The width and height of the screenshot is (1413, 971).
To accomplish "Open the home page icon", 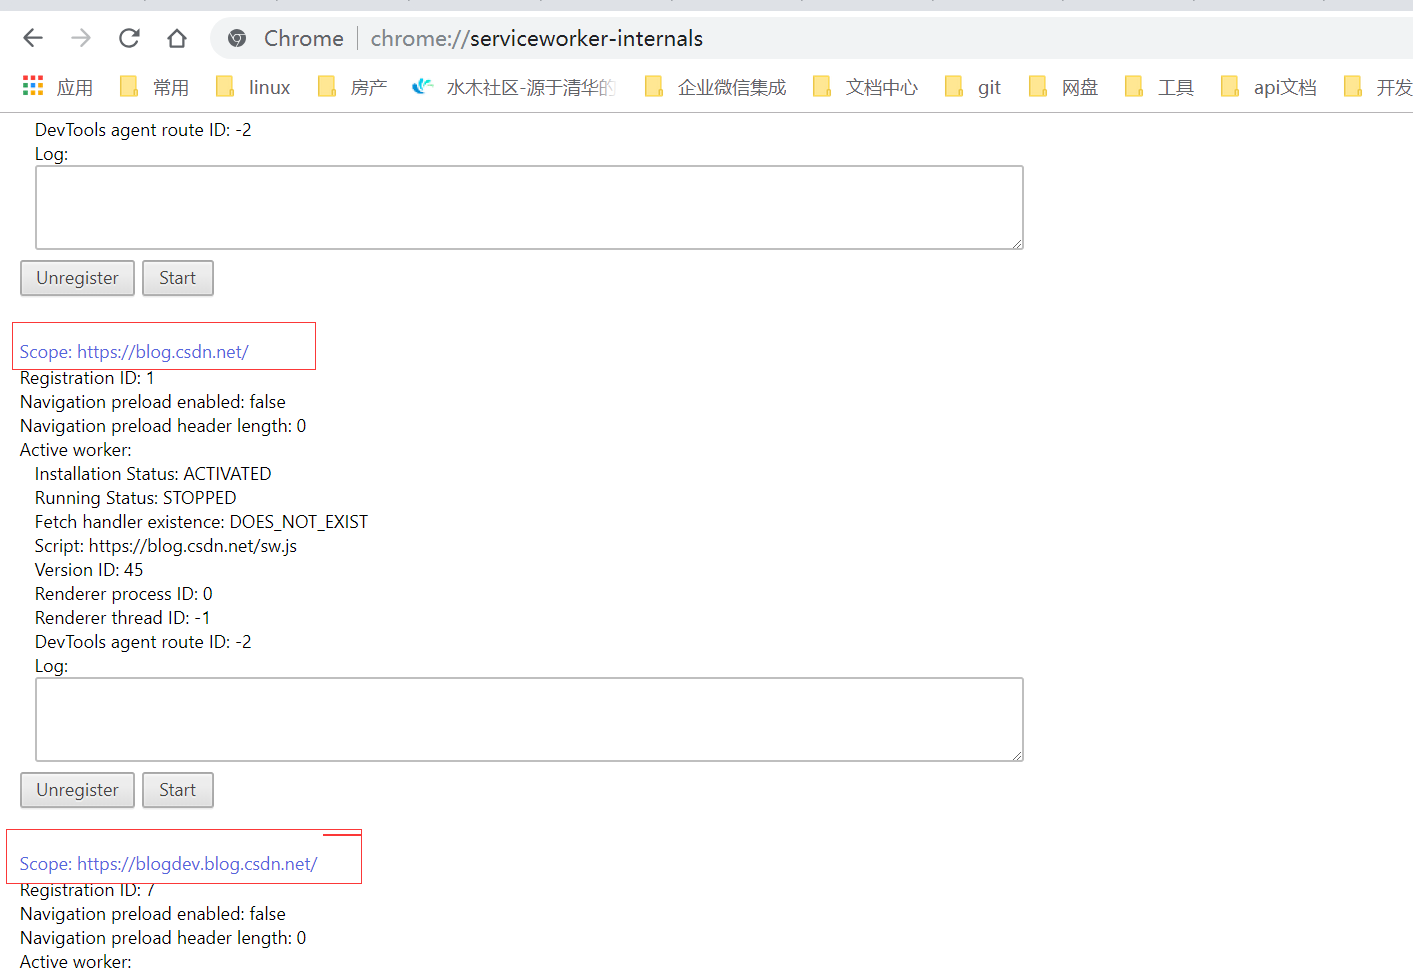I will (177, 38).
